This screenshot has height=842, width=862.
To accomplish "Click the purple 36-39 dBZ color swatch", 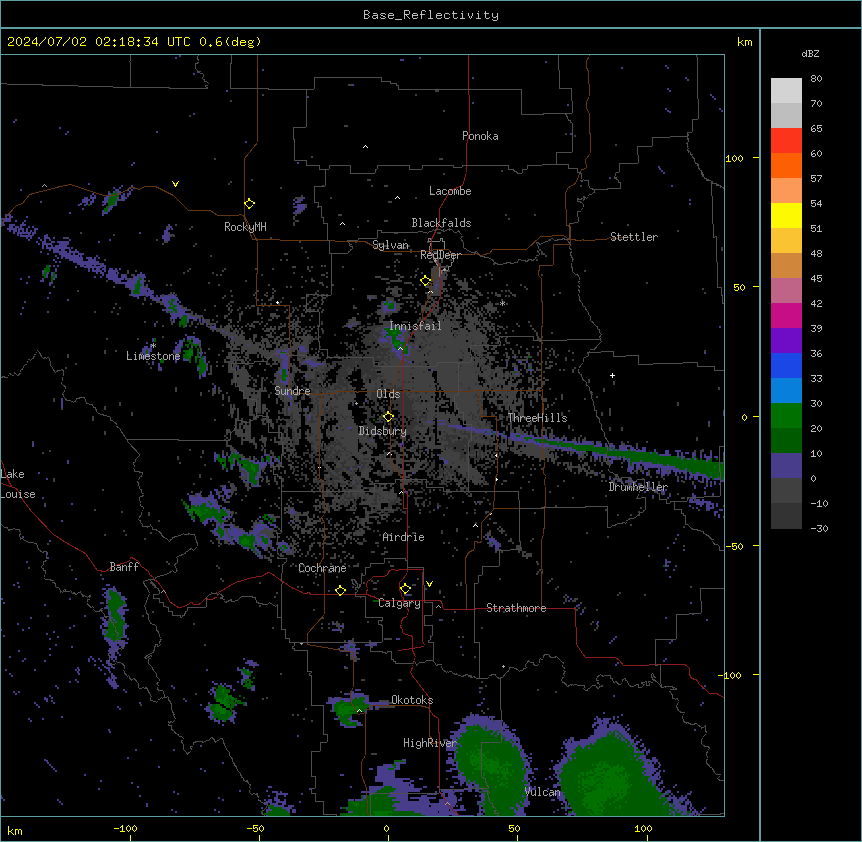I will click(x=786, y=341).
